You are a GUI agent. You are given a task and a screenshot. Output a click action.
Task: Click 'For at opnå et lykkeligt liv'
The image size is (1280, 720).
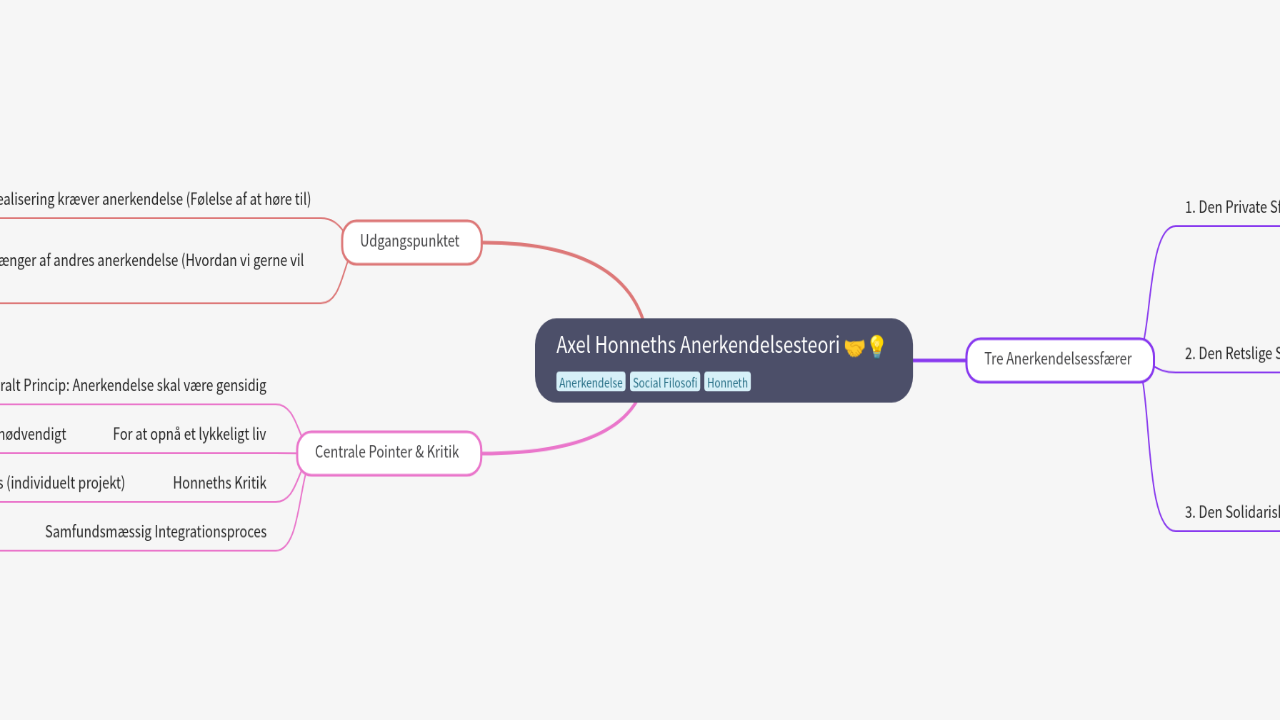point(189,434)
